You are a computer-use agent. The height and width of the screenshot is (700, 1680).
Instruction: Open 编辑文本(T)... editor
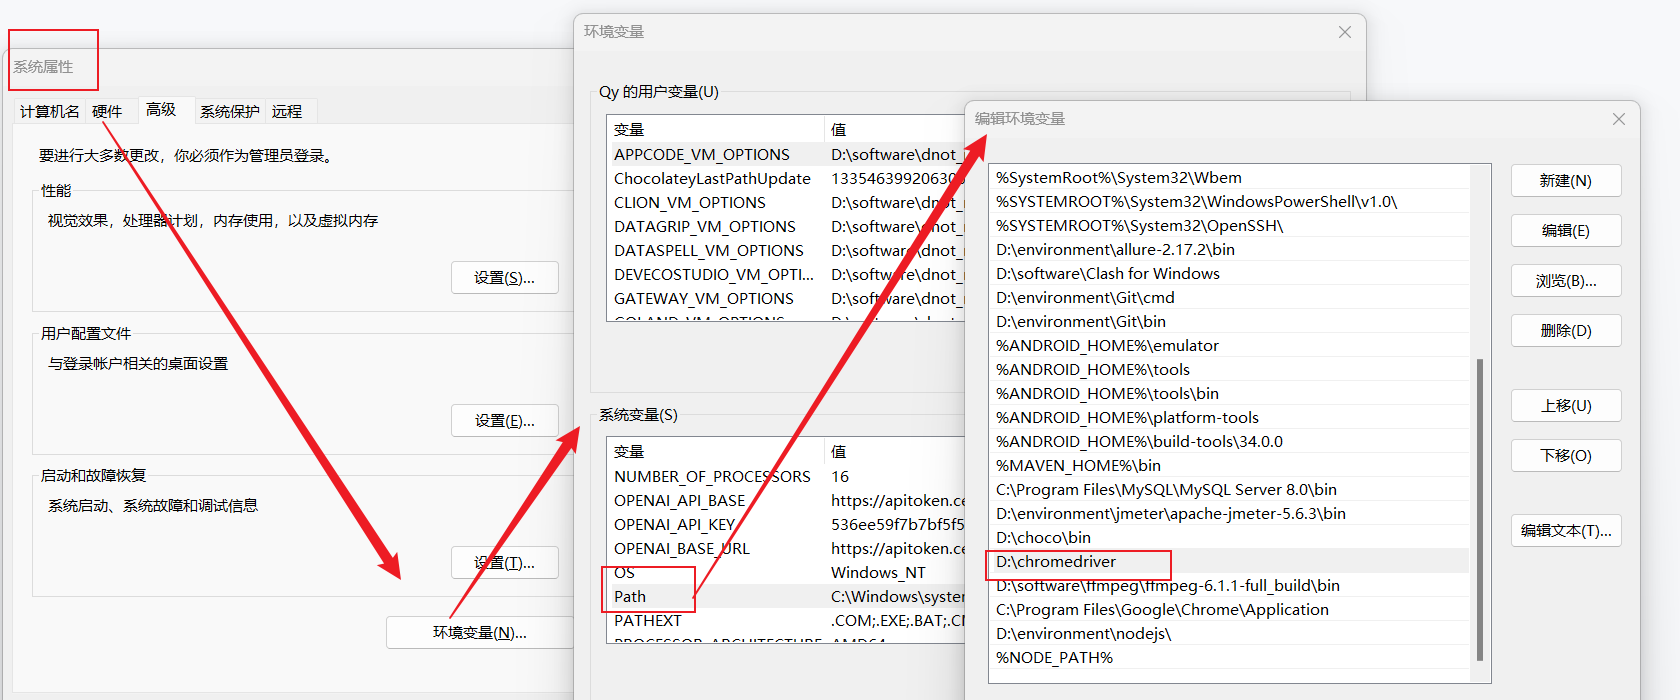pyautogui.click(x=1565, y=531)
